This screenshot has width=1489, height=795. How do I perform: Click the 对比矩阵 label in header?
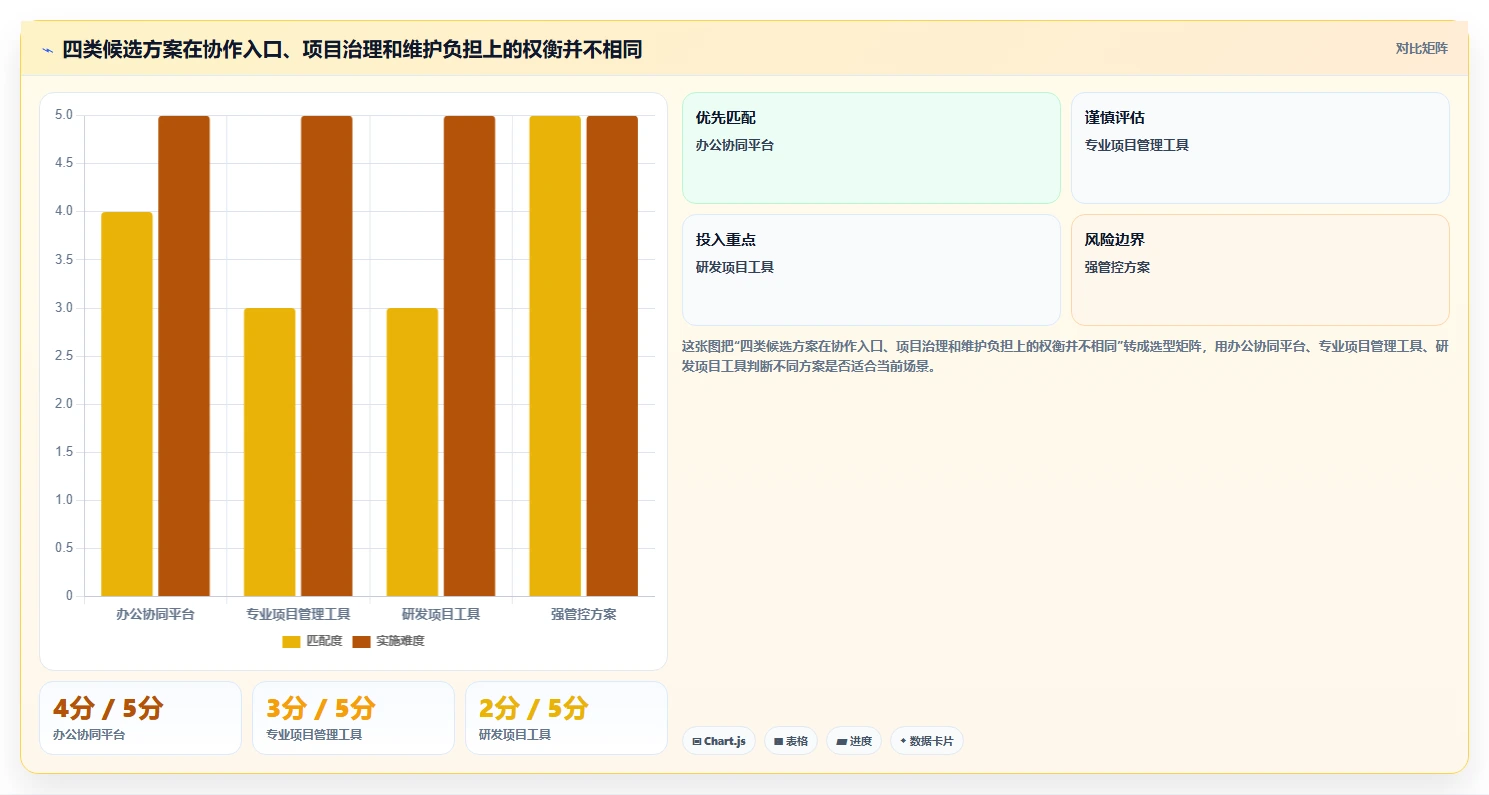[x=1421, y=48]
